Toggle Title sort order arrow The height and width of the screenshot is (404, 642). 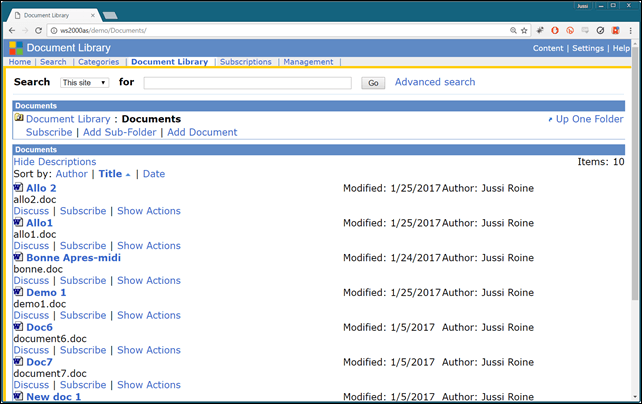(x=128, y=175)
